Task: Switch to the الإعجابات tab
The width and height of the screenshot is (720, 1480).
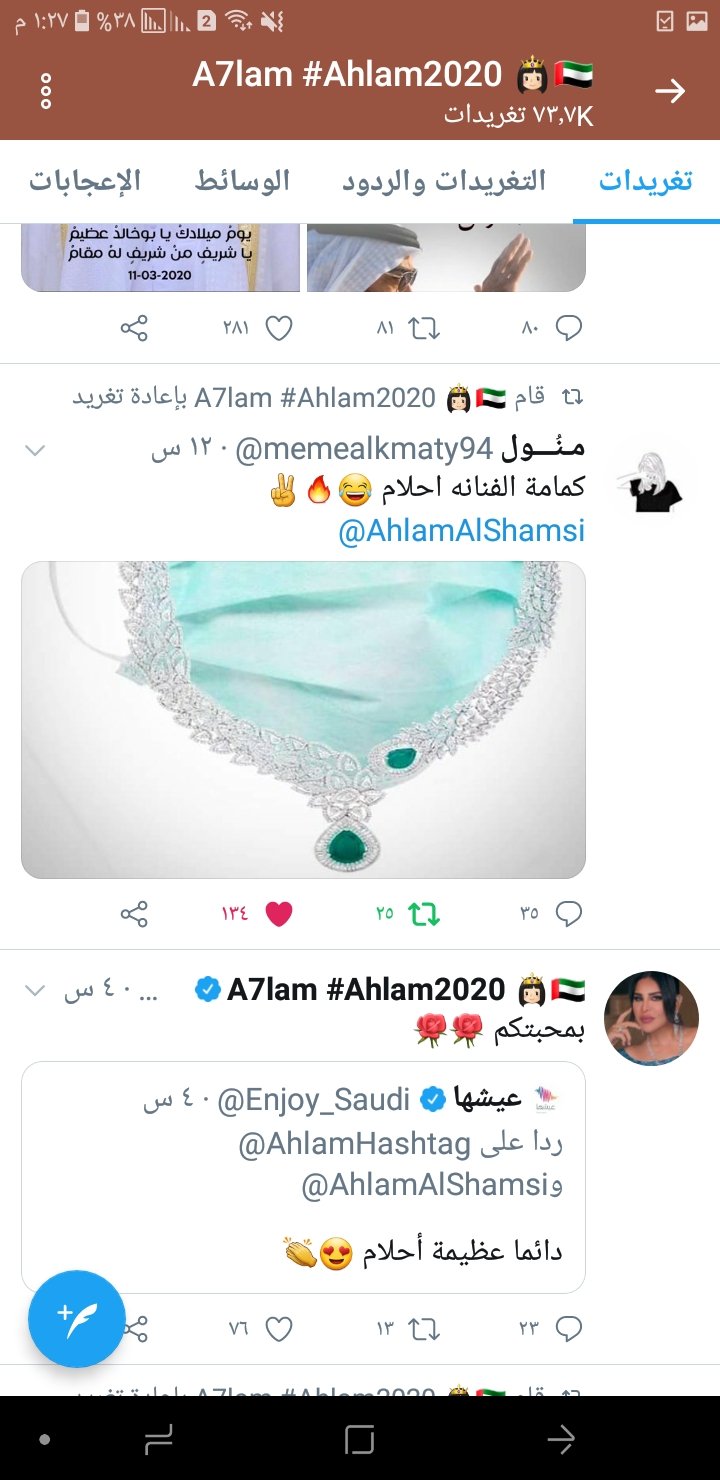Action: pyautogui.click(x=85, y=181)
